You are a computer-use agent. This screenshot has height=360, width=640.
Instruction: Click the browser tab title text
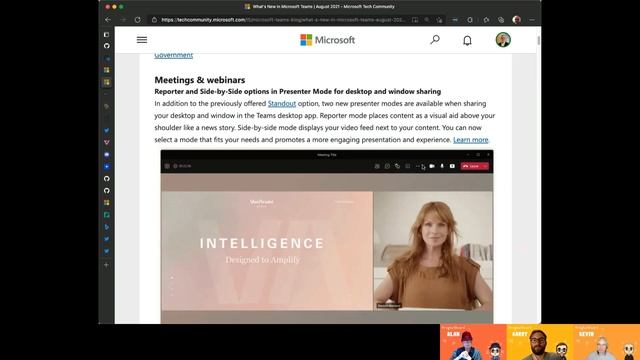(x=323, y=7)
